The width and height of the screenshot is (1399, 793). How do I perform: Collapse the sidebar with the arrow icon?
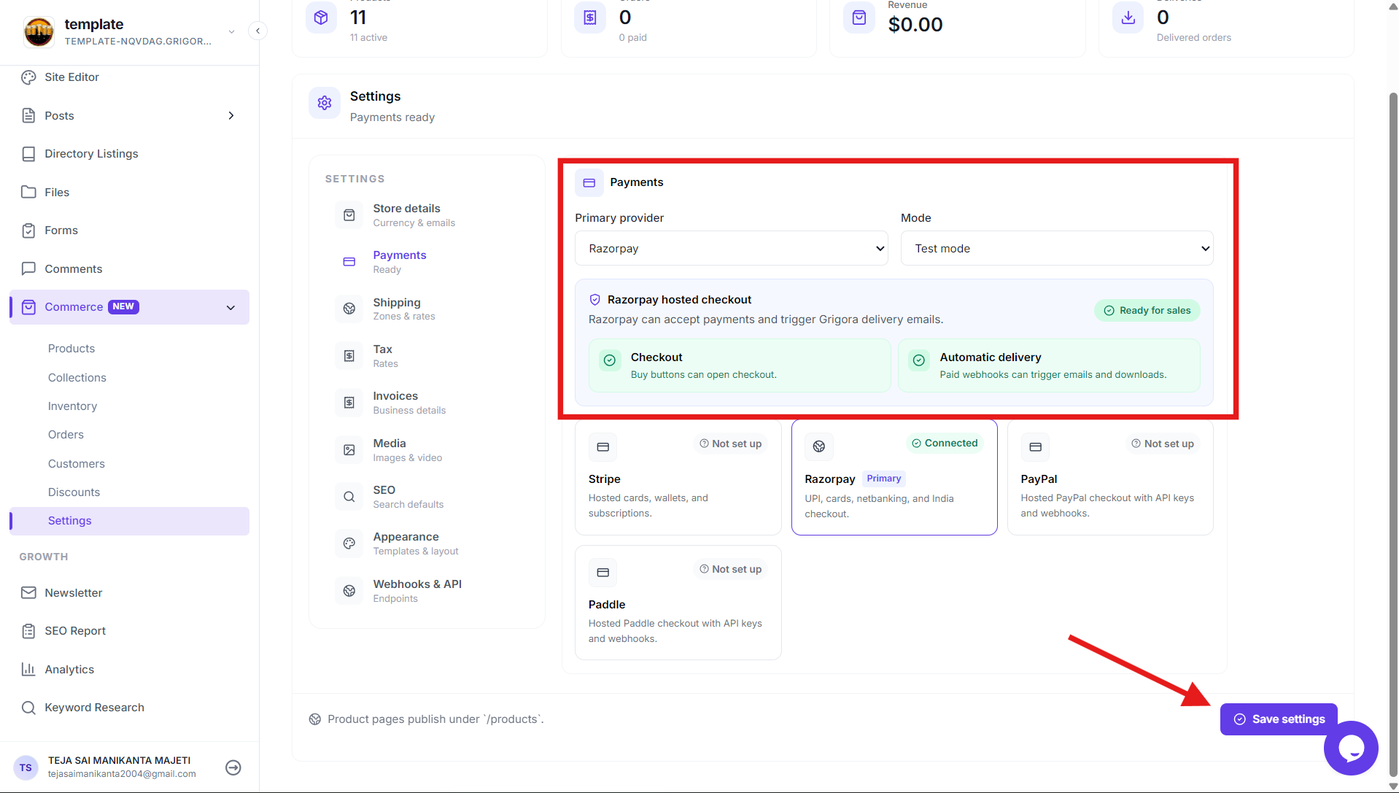coord(258,31)
